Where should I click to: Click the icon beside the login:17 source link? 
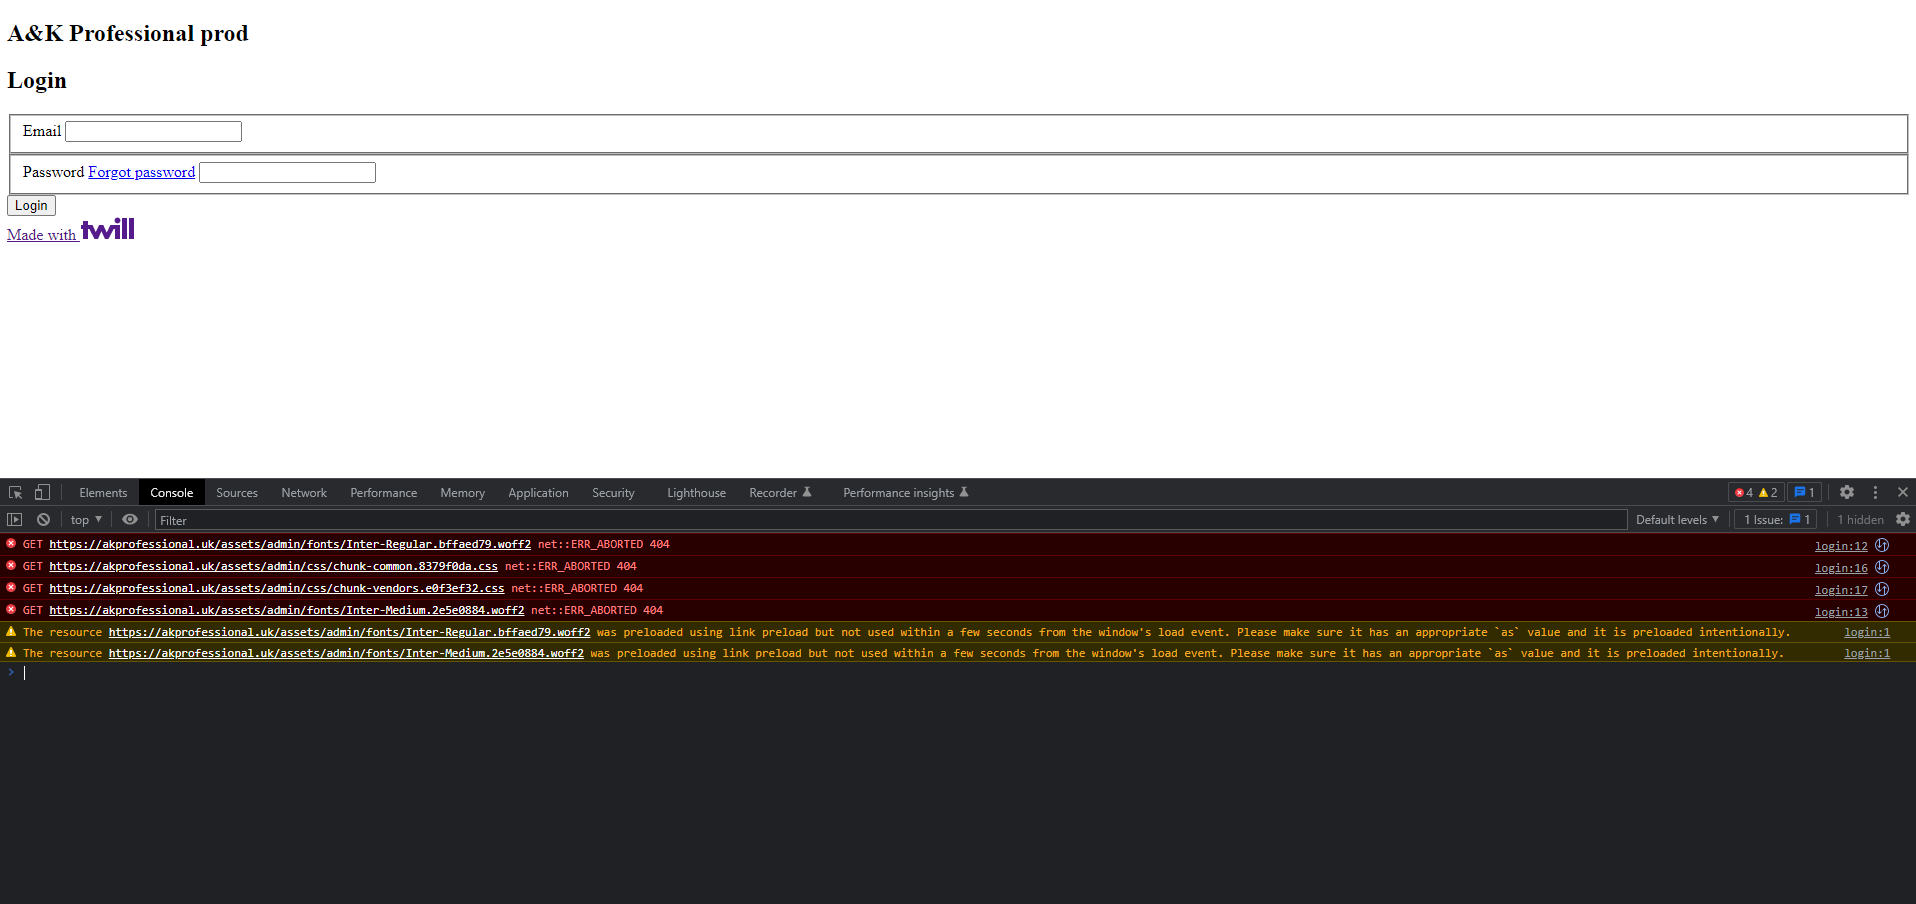click(x=1882, y=589)
